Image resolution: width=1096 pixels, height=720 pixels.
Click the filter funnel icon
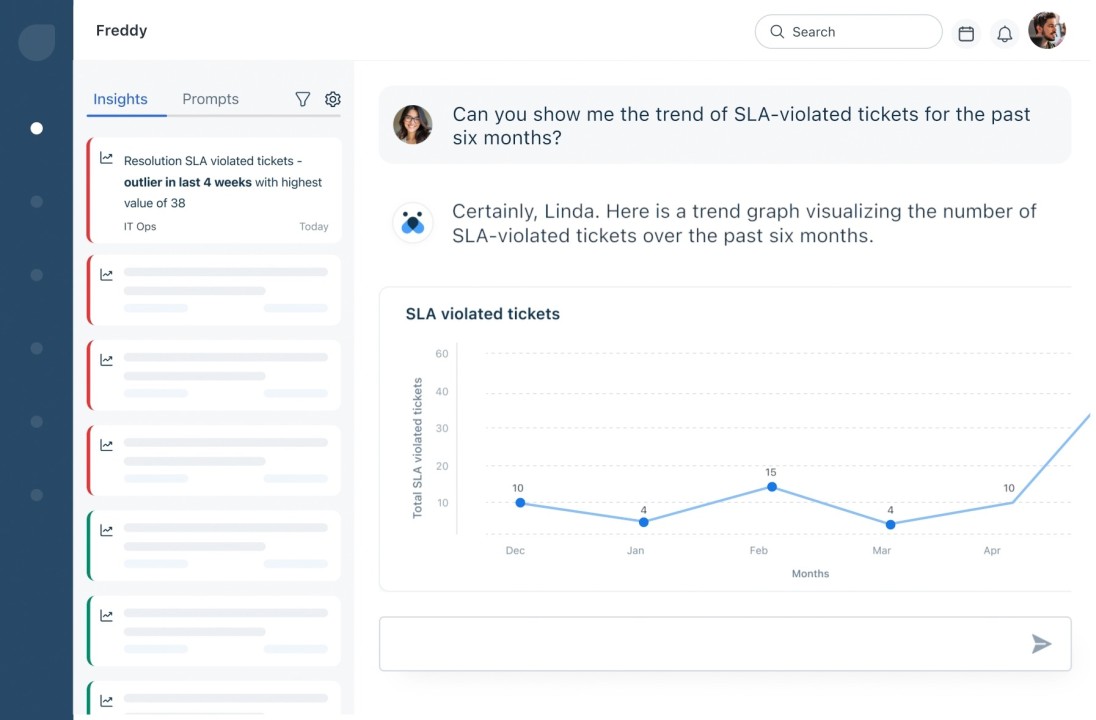coord(302,99)
